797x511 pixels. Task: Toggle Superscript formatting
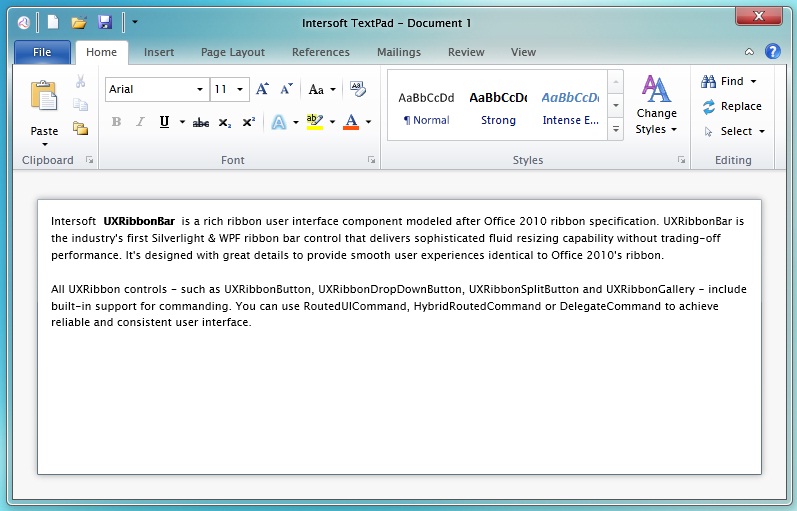pyautogui.click(x=249, y=122)
